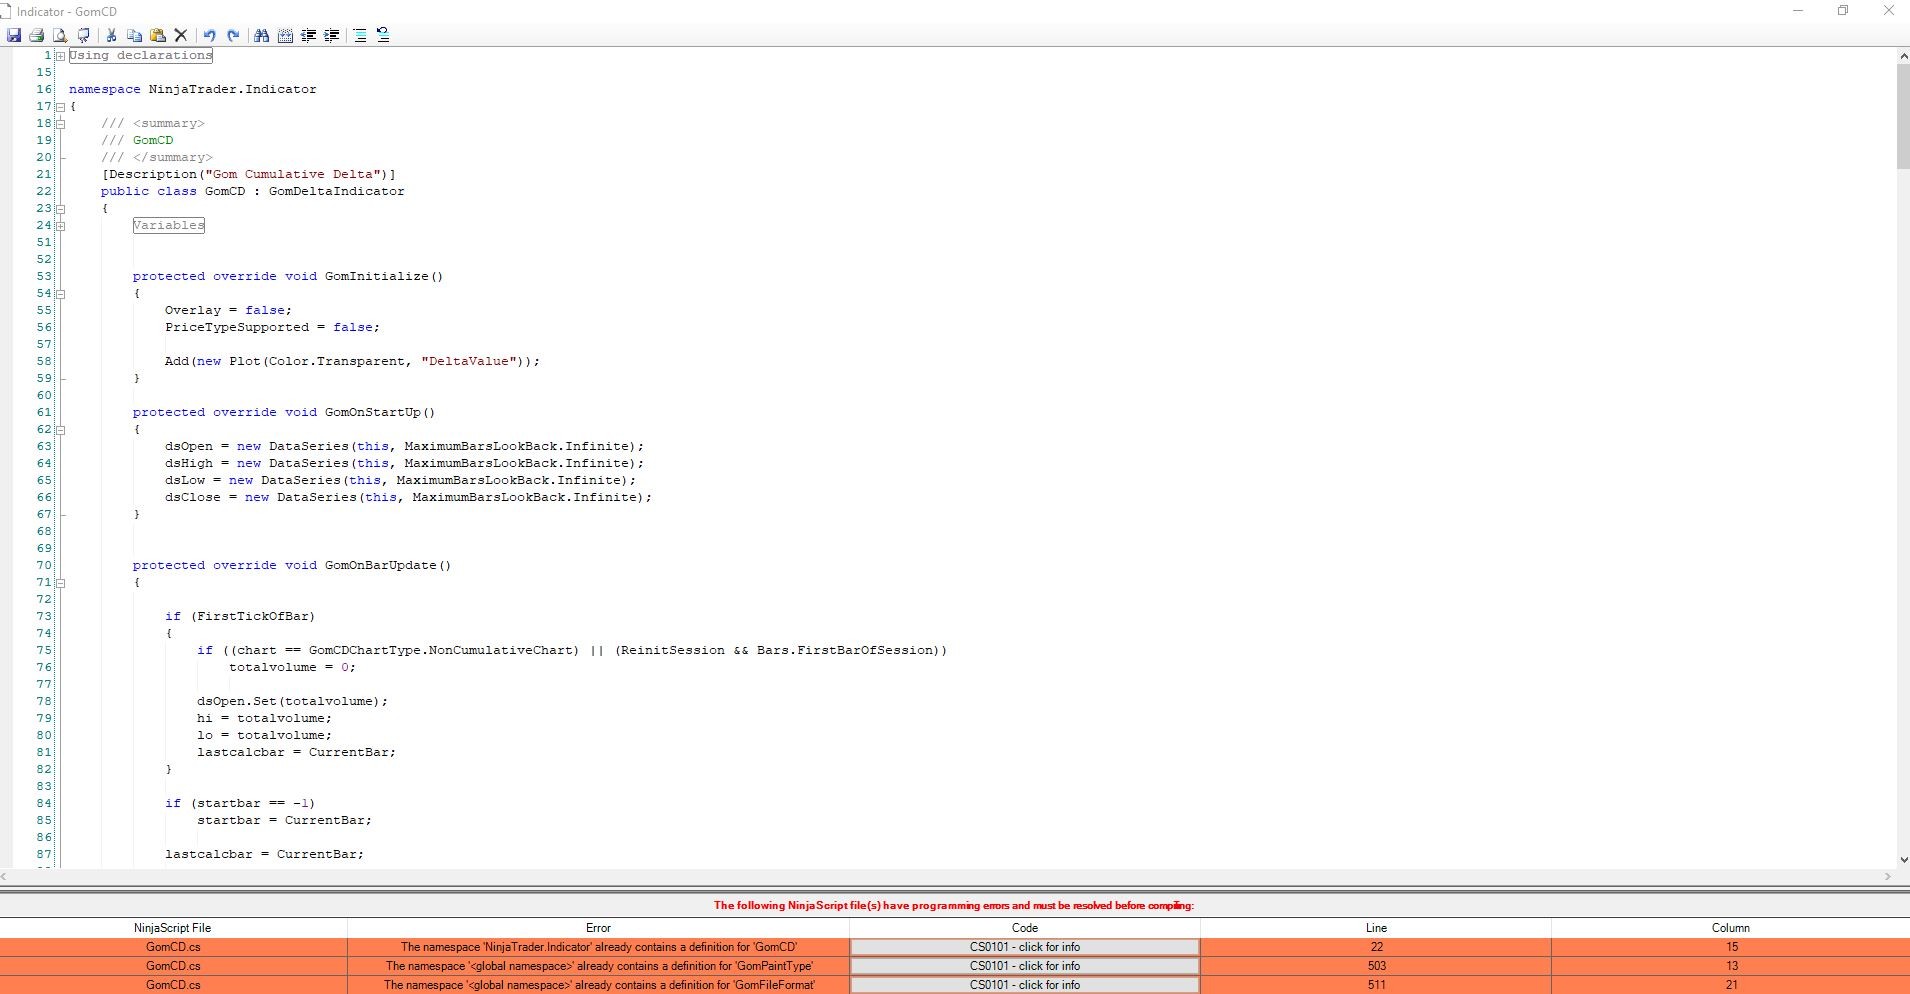This screenshot has height=994, width=1910.
Task: Click CS0101 info button for GomCD error
Action: coord(1024,947)
